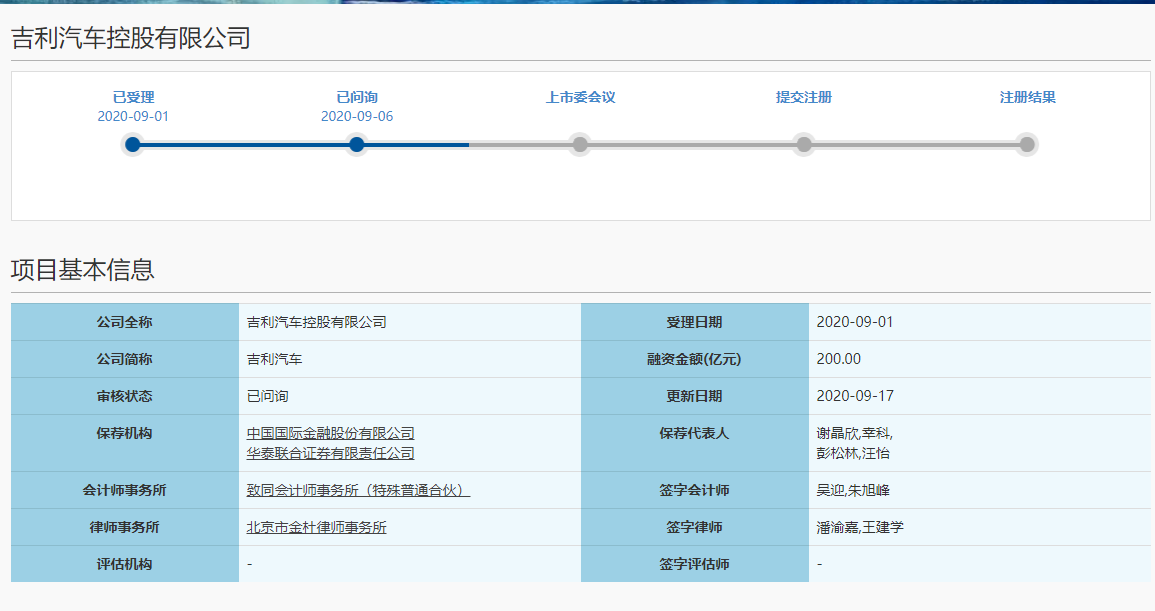
Task: Click the 项目基本信息 section heading
Action: coord(83,270)
